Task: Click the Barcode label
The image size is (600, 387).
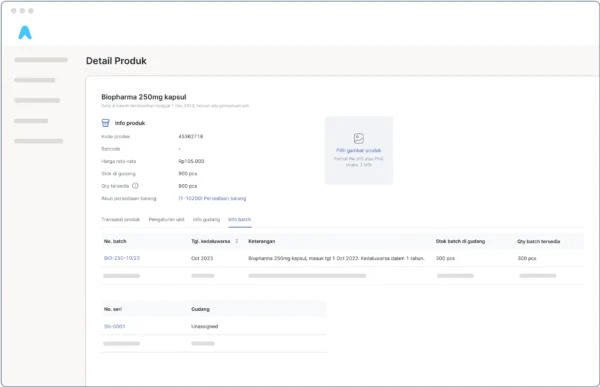Action: pyautogui.click(x=111, y=149)
